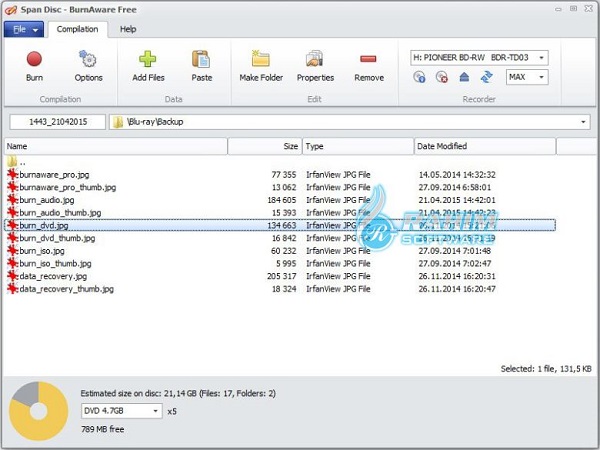Sort files by the Name column
Screen dimensions: 600x450
pyautogui.click(x=116, y=146)
